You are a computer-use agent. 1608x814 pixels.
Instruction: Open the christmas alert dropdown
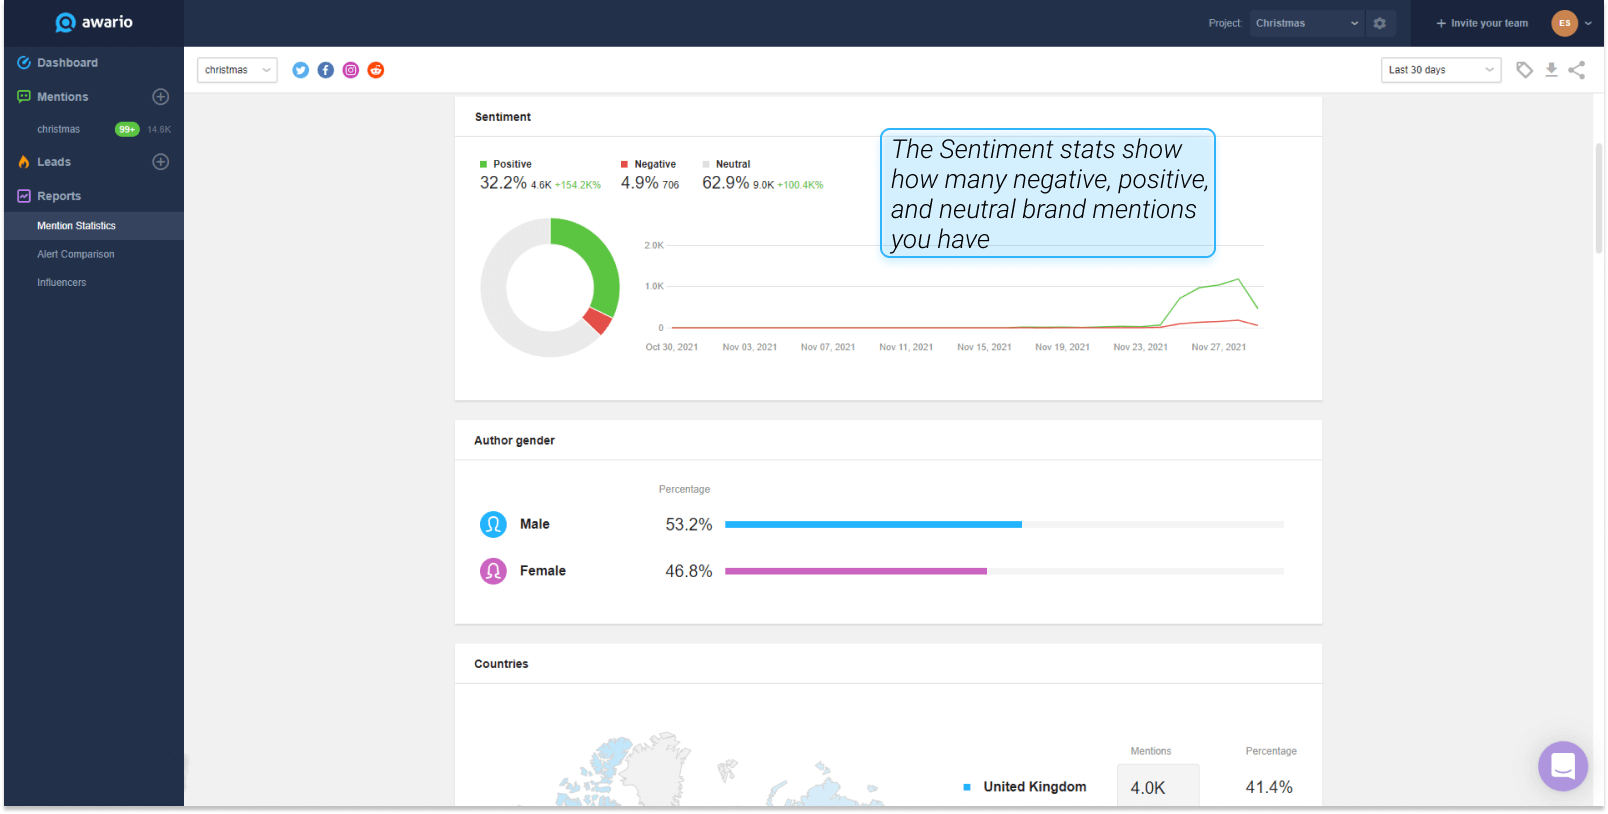237,70
